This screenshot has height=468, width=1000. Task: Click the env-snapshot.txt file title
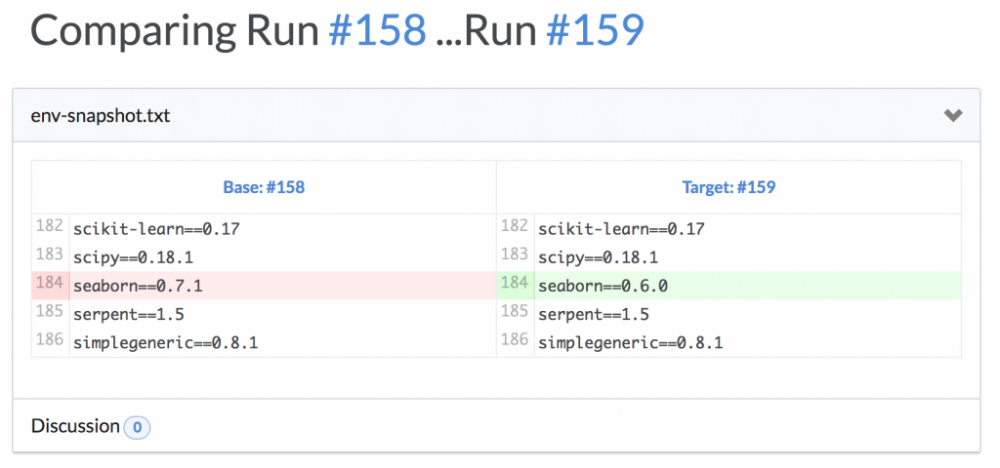coord(100,116)
